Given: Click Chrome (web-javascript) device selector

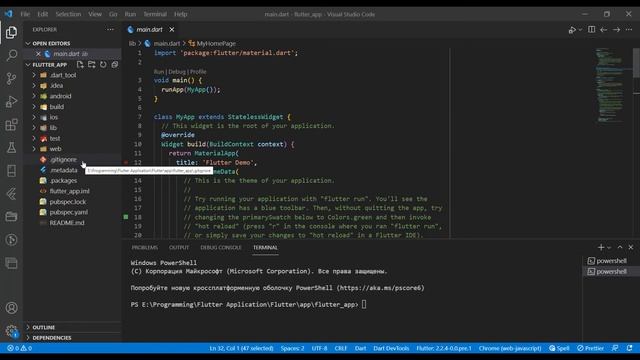Looking at the screenshot, I should point(510,348).
